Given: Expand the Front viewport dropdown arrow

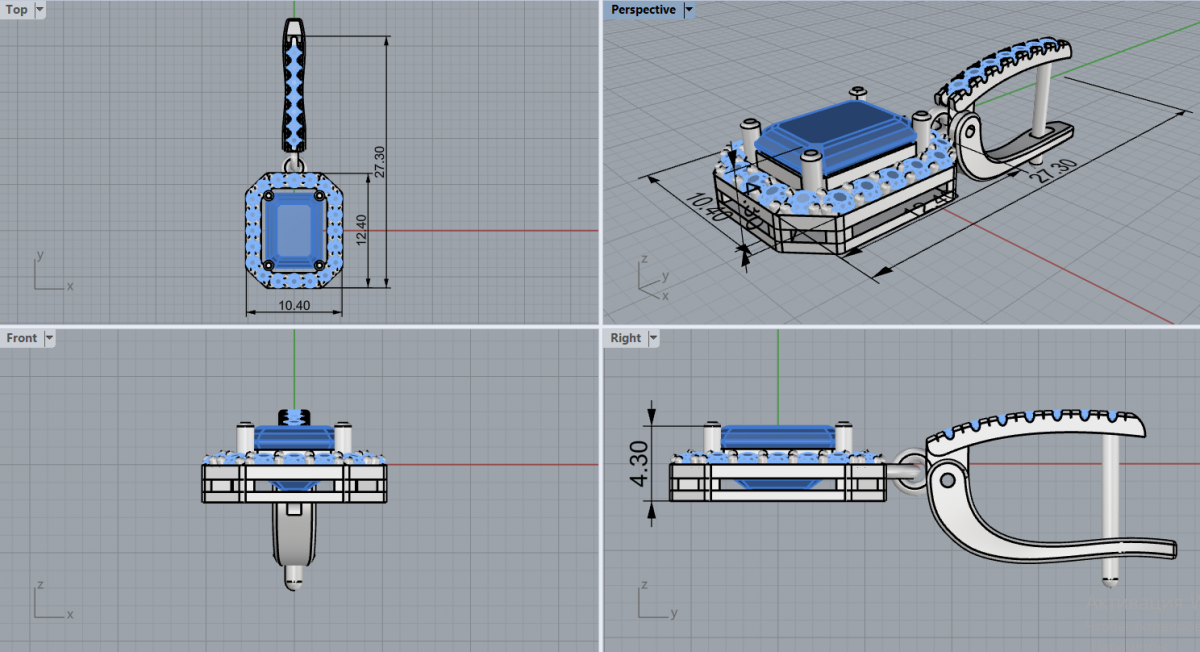Looking at the screenshot, I should [x=49, y=338].
